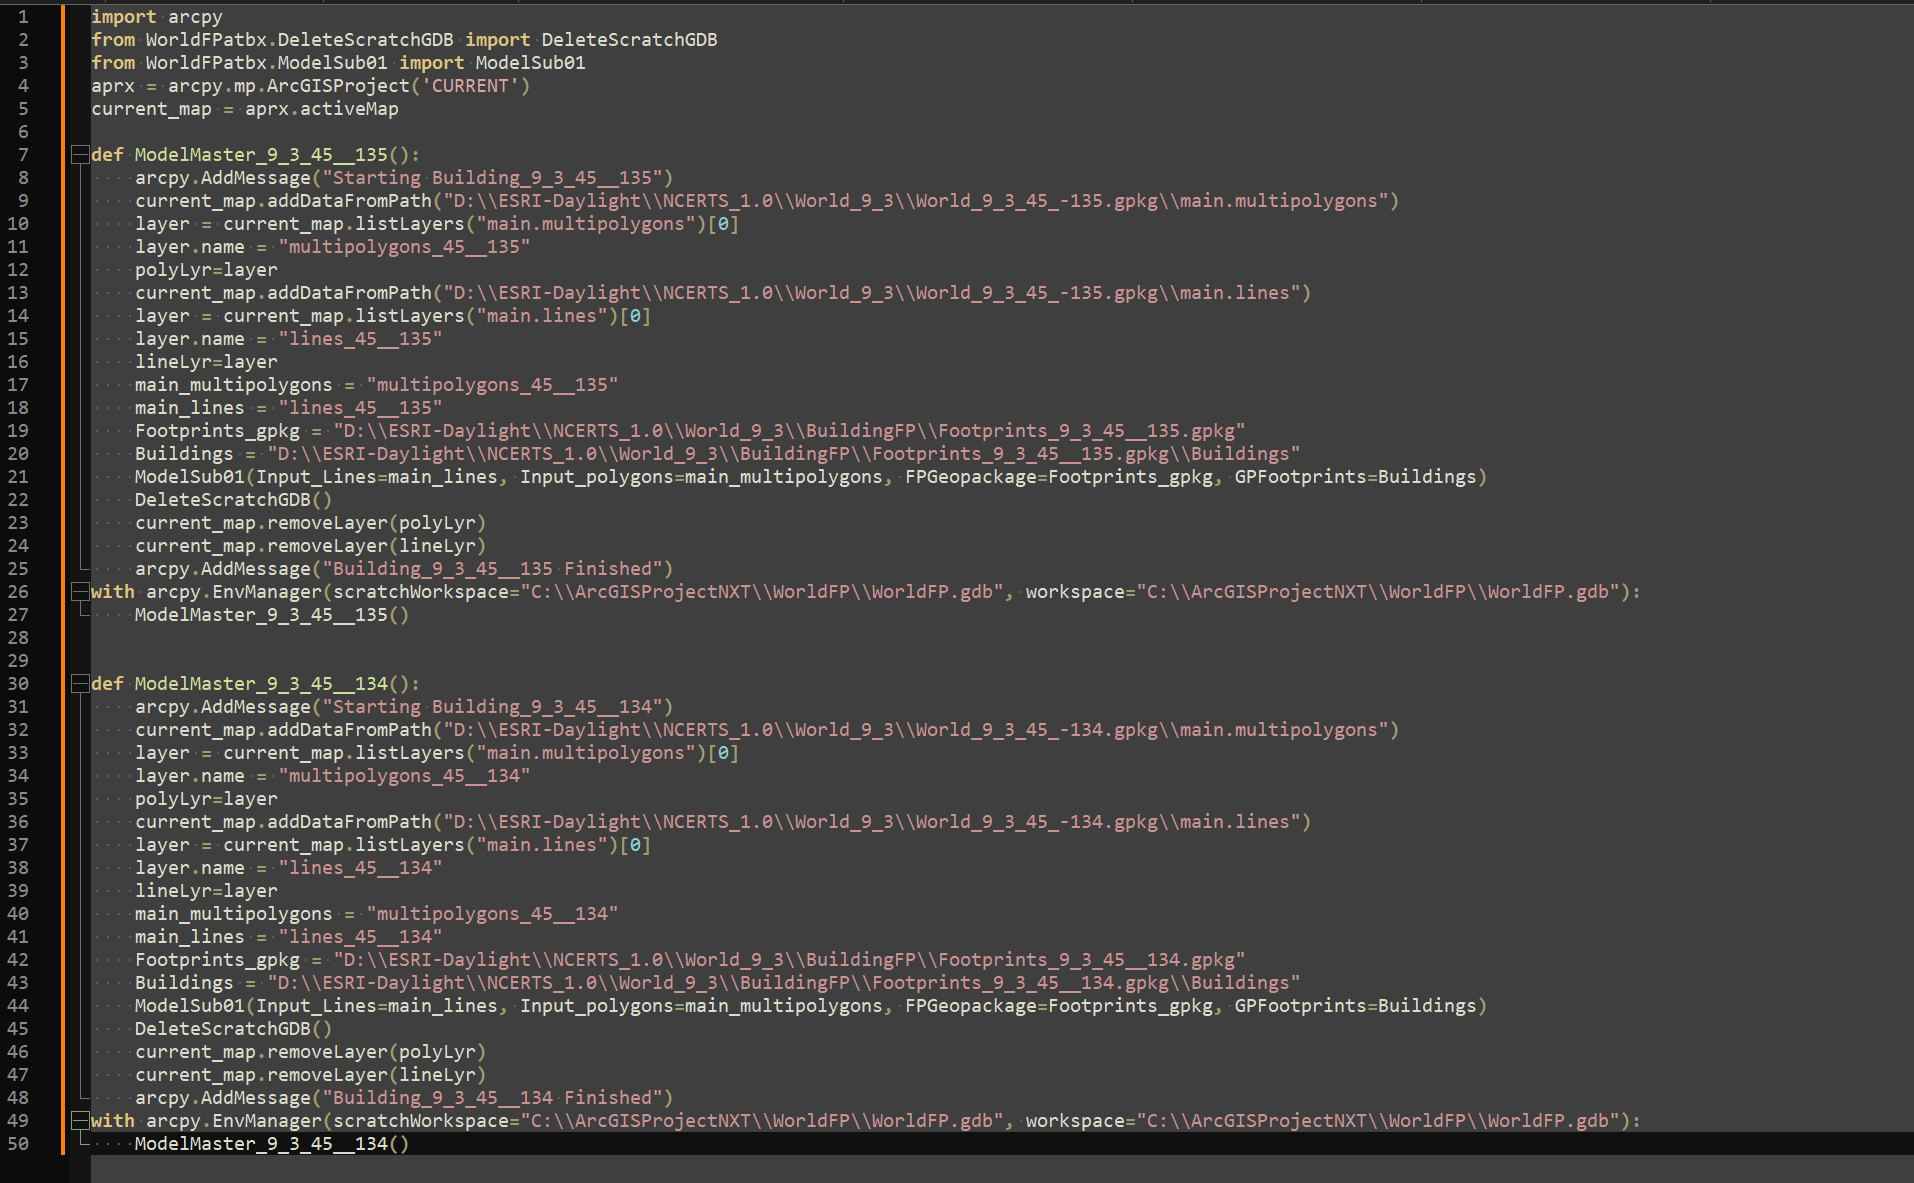Collapse the ModelMaster_9_3_45__135 function fold
Screen dimensions: 1914x1183
click(x=78, y=154)
